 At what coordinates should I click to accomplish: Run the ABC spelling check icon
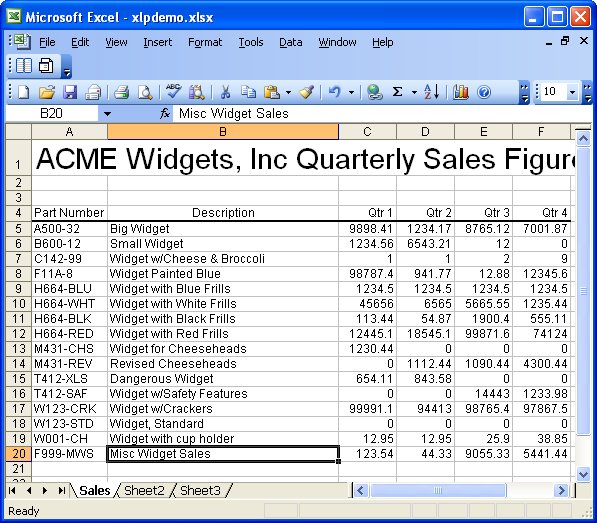click(173, 92)
